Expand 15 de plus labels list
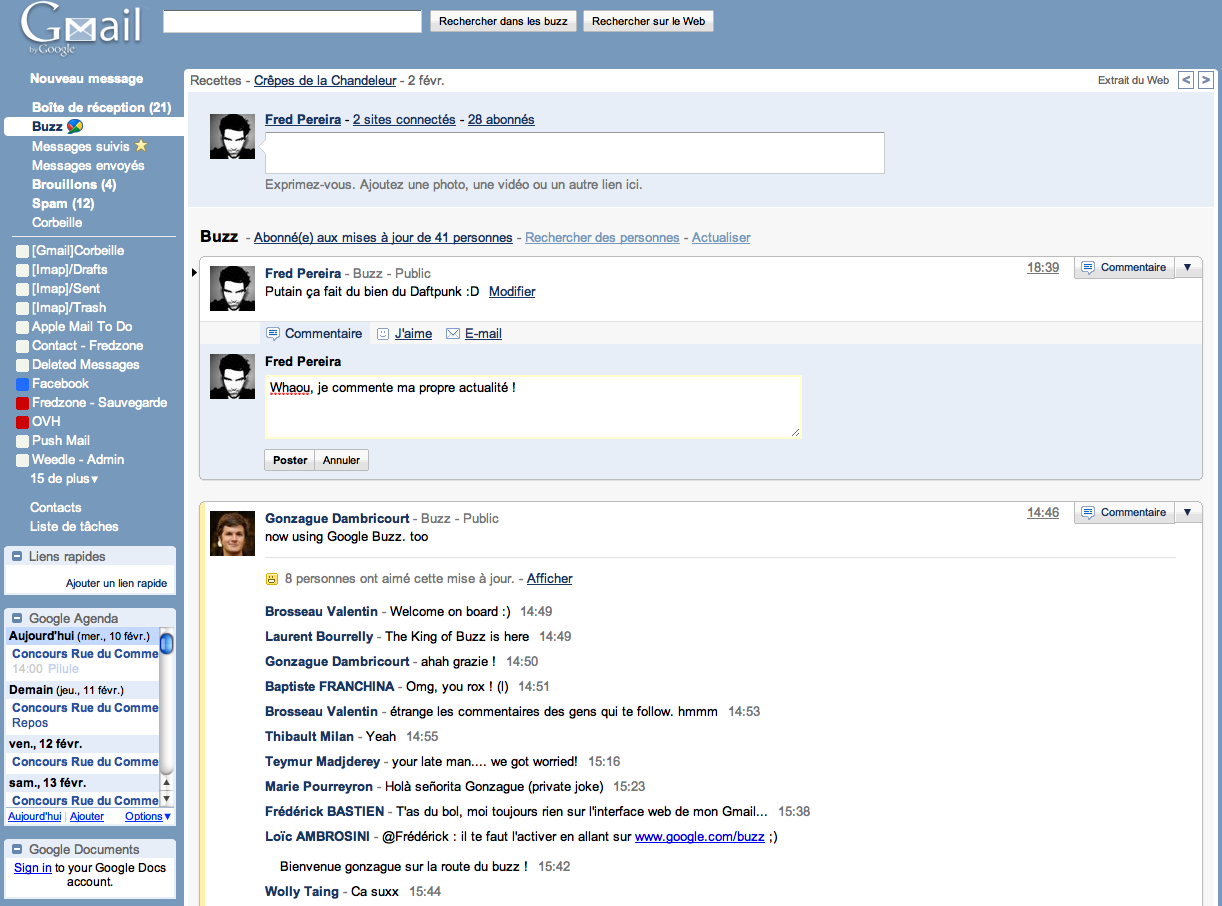 pos(65,479)
